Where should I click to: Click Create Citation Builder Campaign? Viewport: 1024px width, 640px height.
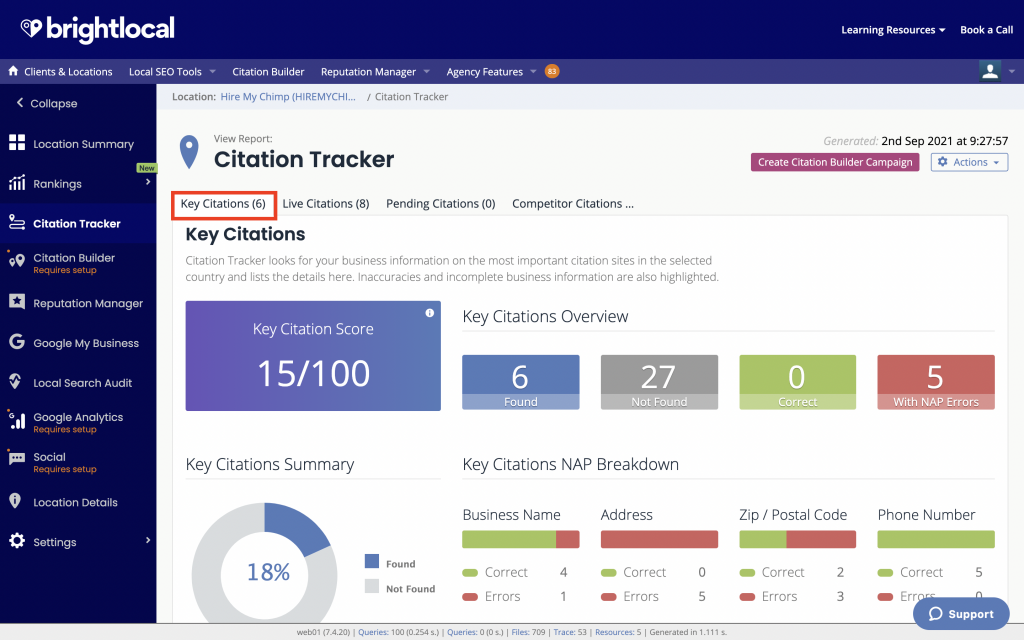[x=834, y=161]
